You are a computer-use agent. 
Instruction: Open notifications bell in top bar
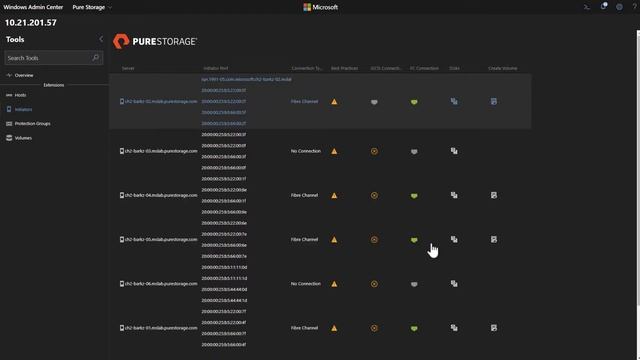(x=603, y=7)
